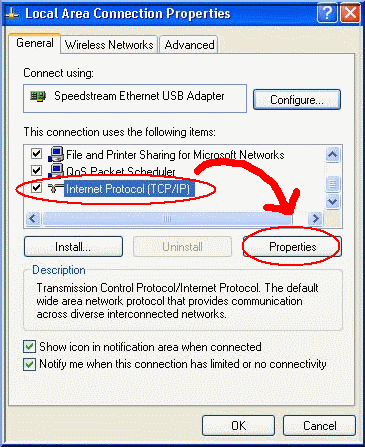Click the Internet Protocol (TCP/IP) network icon

55,188
